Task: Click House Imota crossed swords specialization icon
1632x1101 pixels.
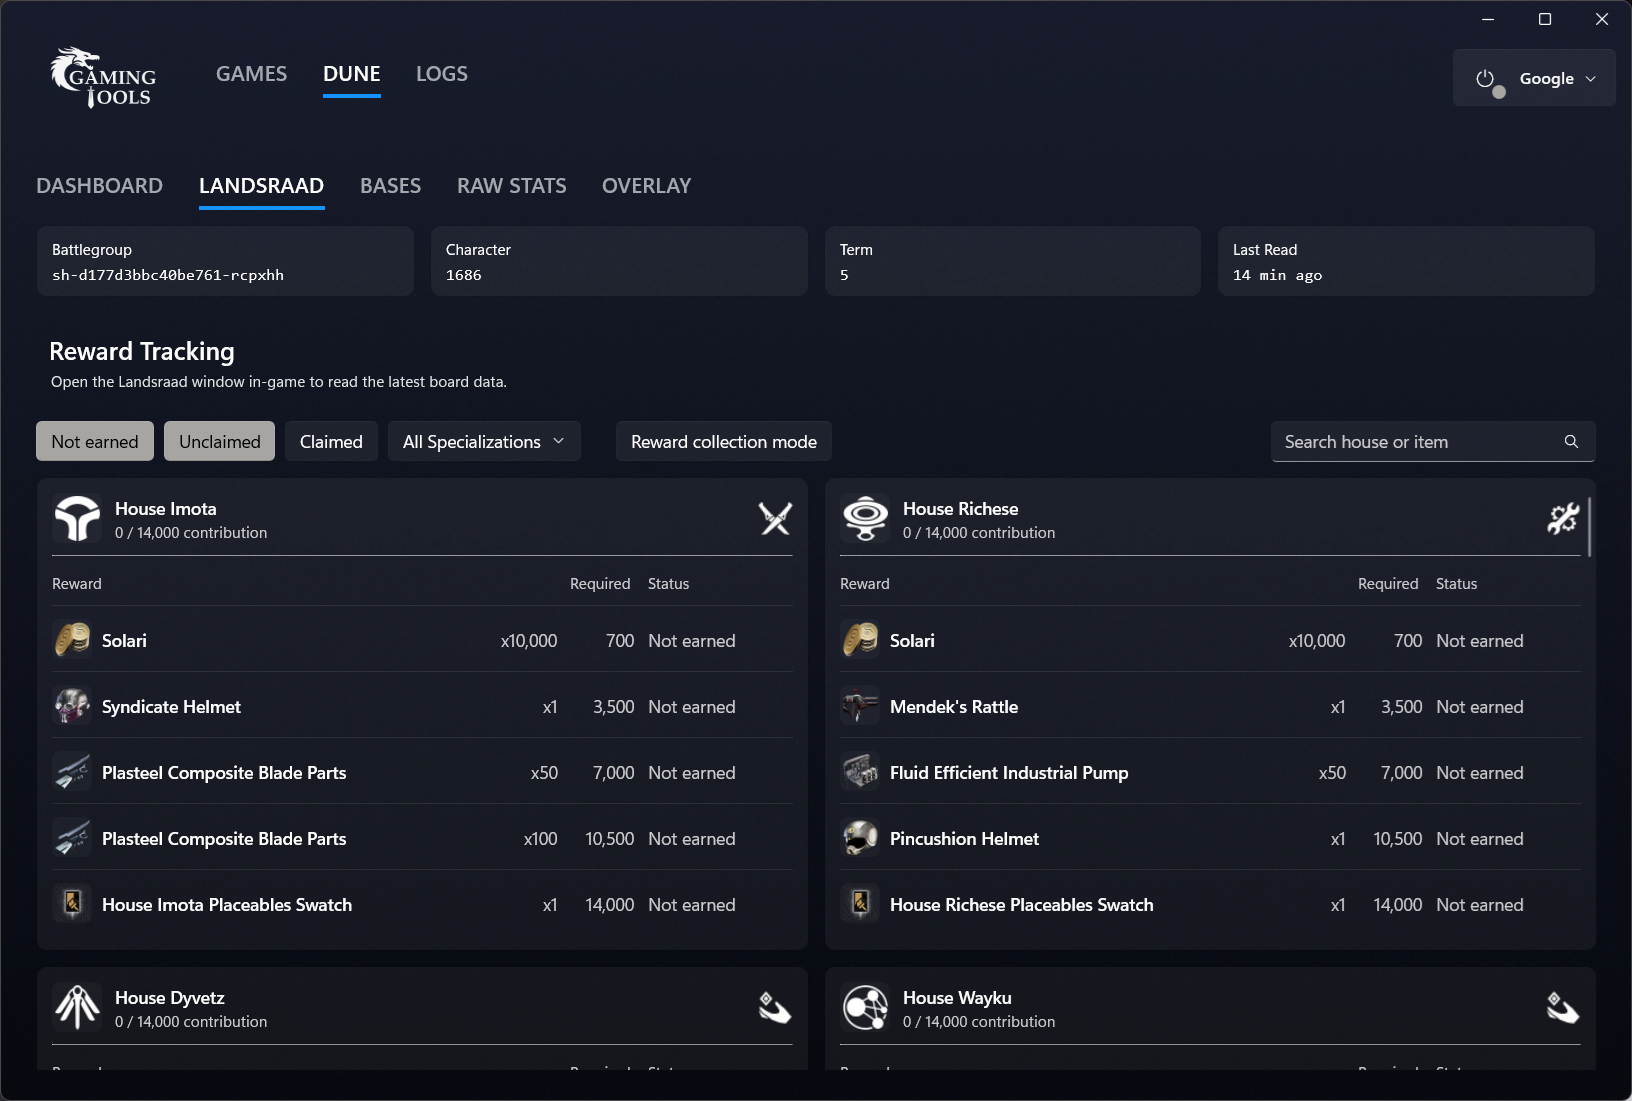Action: tap(775, 518)
